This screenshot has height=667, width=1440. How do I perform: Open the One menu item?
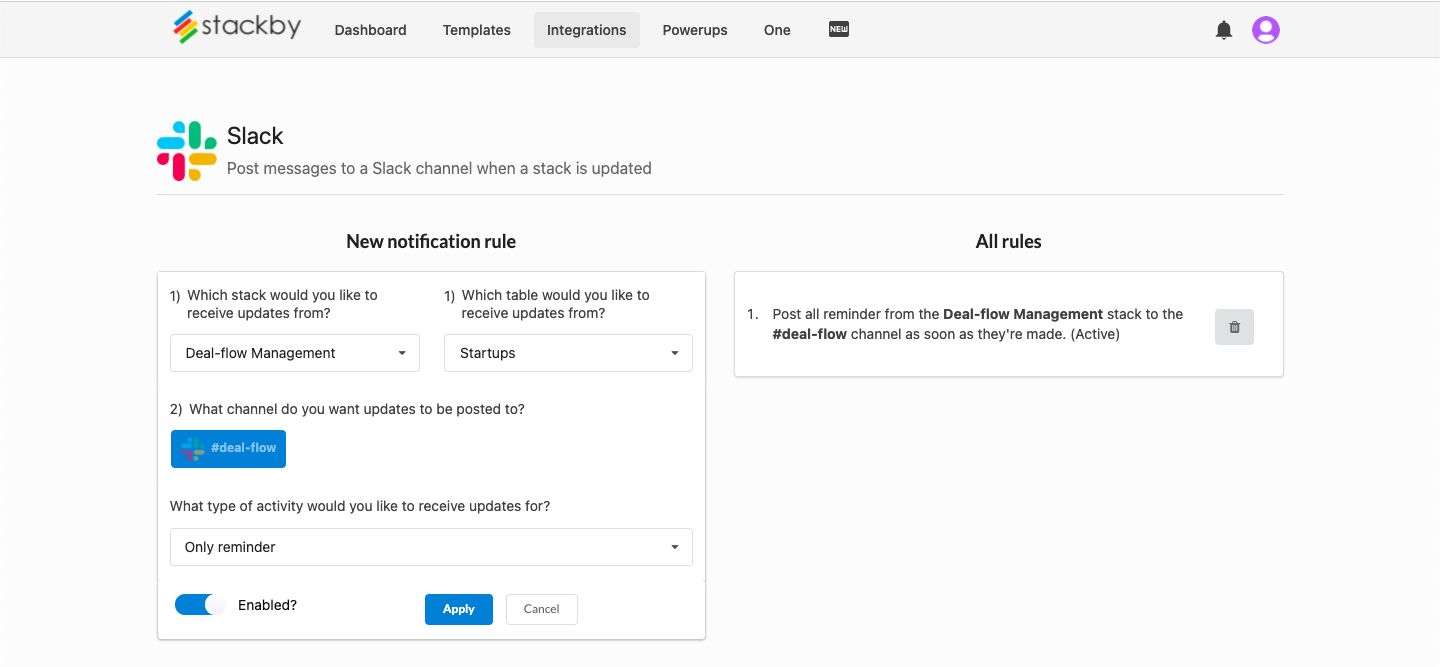[x=777, y=30]
